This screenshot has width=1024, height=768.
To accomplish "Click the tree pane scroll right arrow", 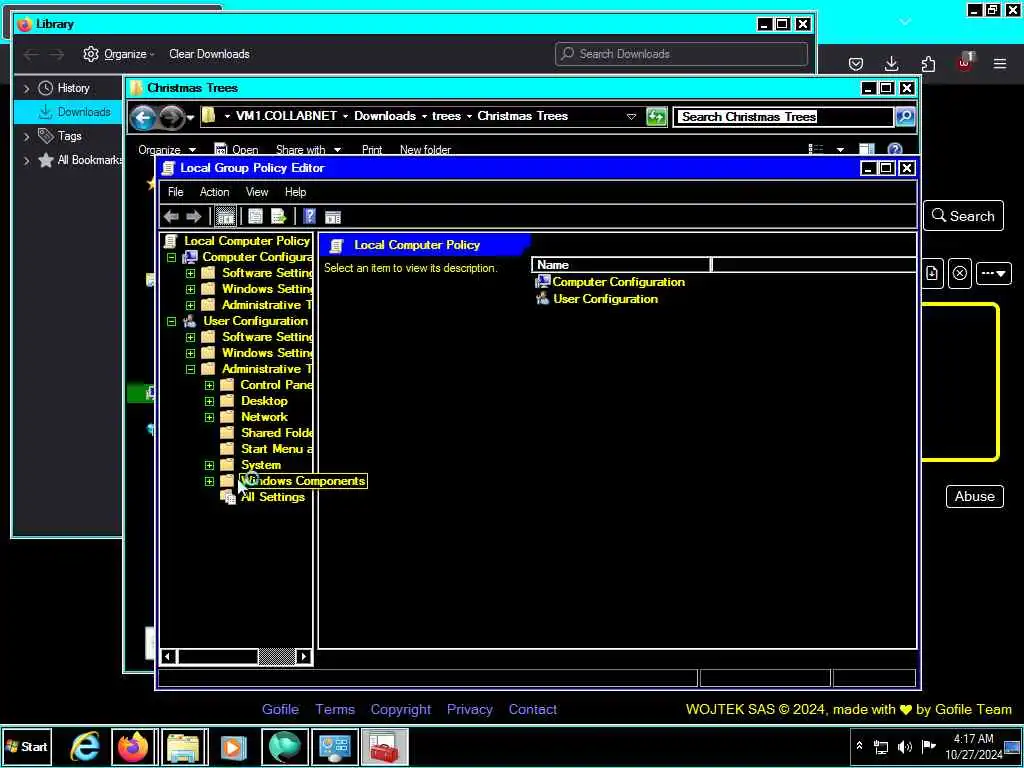I will tap(304, 656).
